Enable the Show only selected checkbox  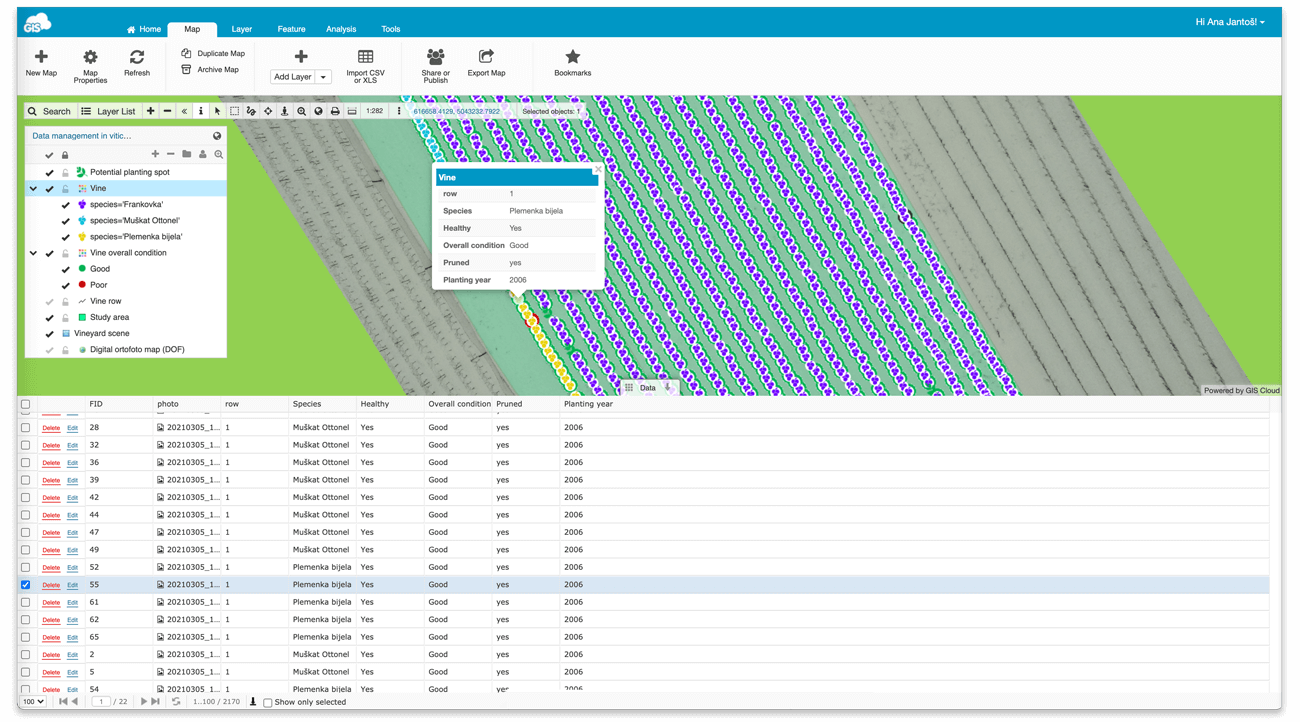pos(268,703)
